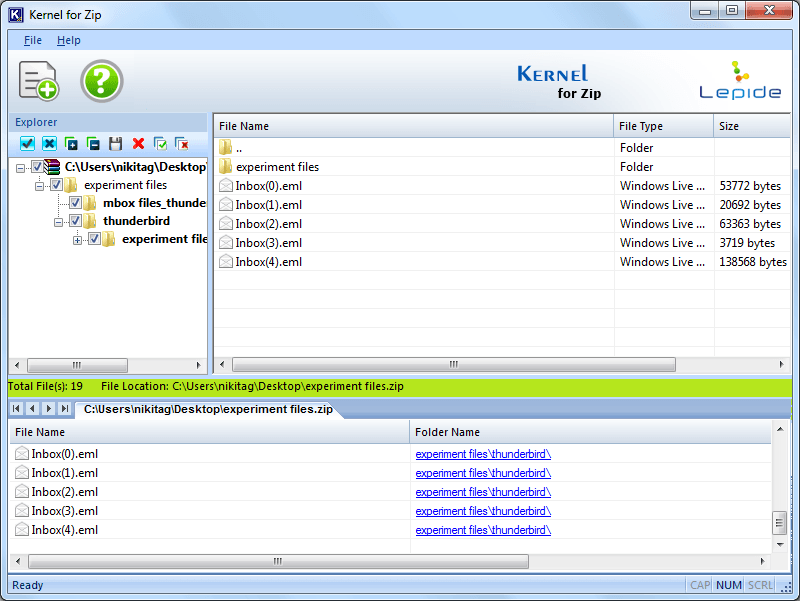Click the envelope icon of Inbox(2).eml in upper list

(x=226, y=223)
